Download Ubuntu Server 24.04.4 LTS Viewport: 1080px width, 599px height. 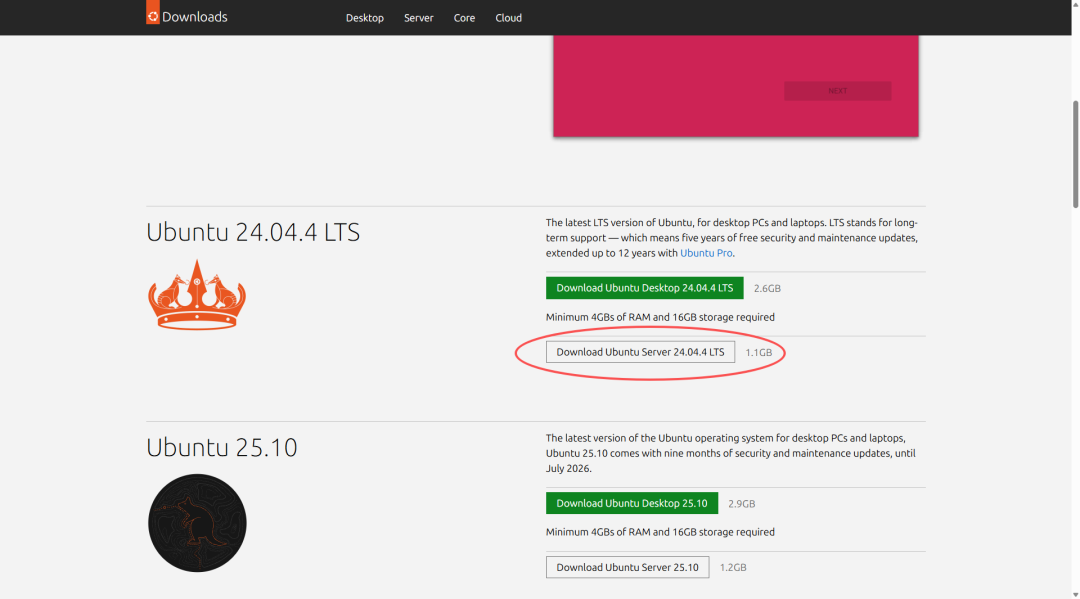pyautogui.click(x=641, y=352)
